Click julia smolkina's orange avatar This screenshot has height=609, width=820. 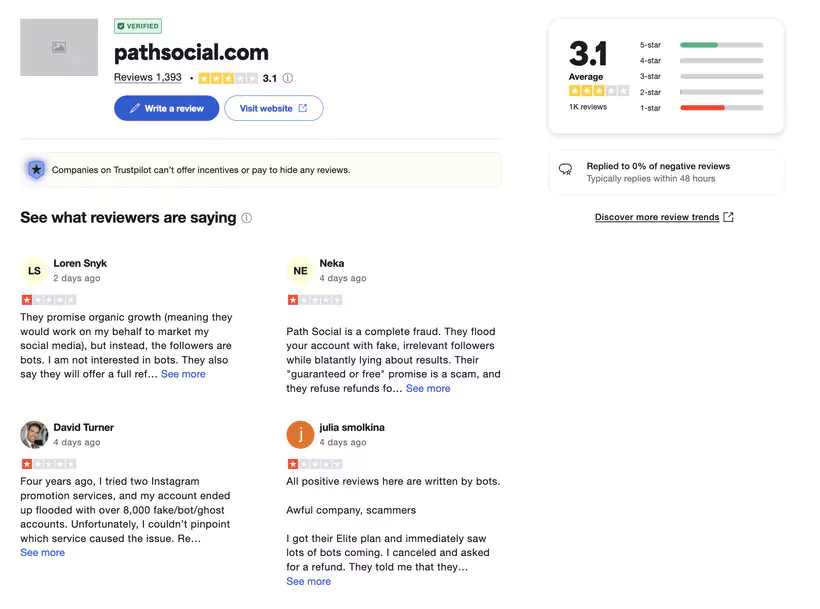click(301, 434)
